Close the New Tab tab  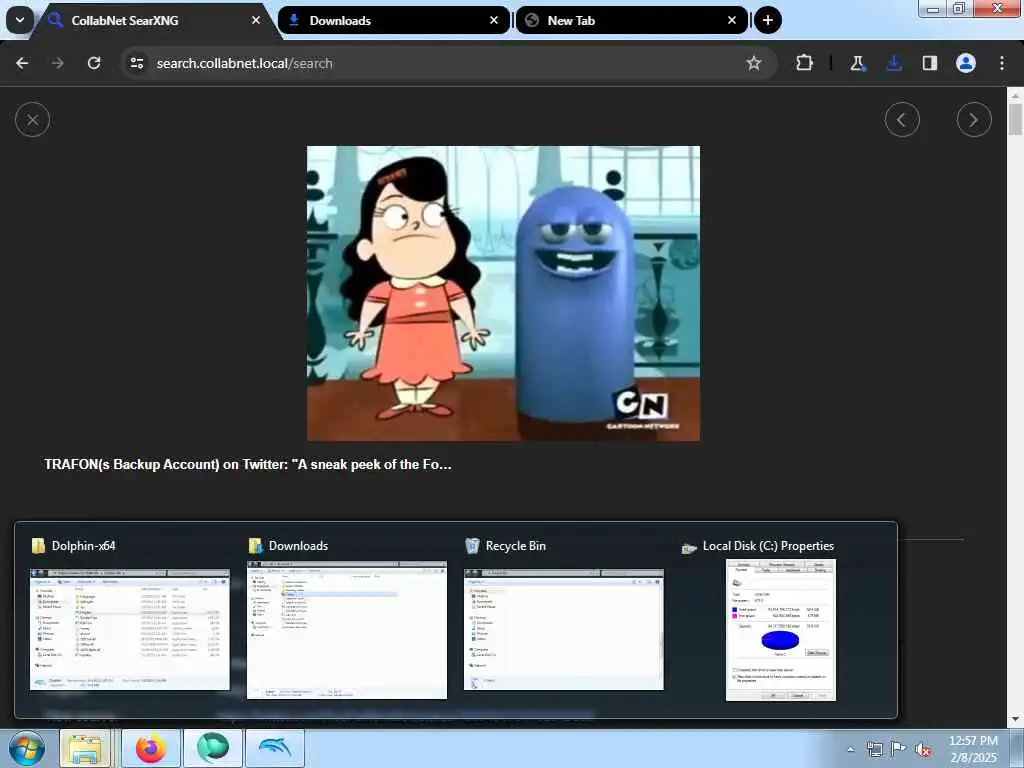click(732, 20)
